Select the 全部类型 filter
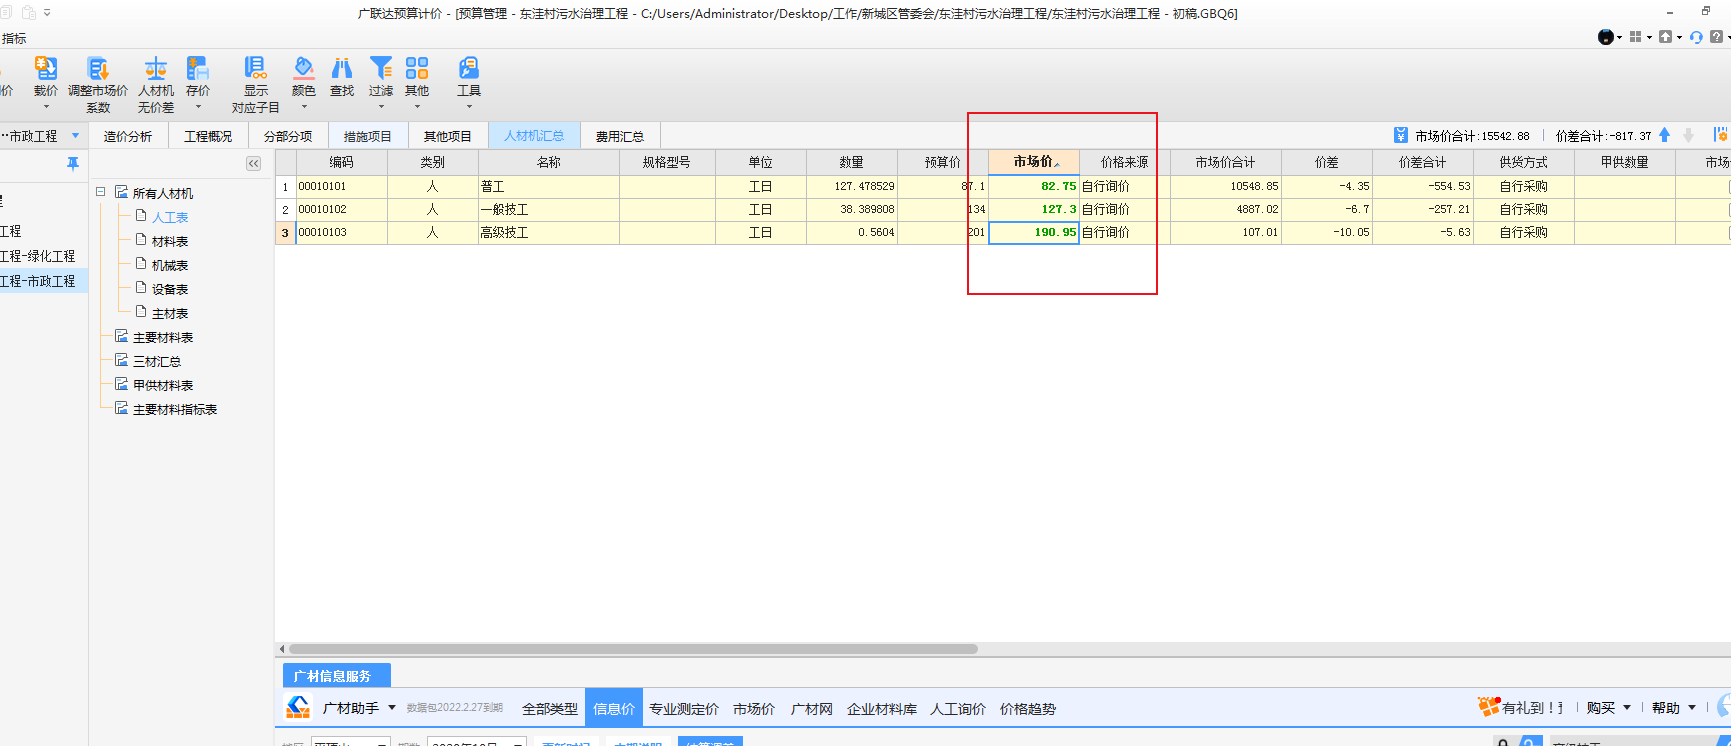Image resolution: width=1731 pixels, height=746 pixels. [x=550, y=708]
